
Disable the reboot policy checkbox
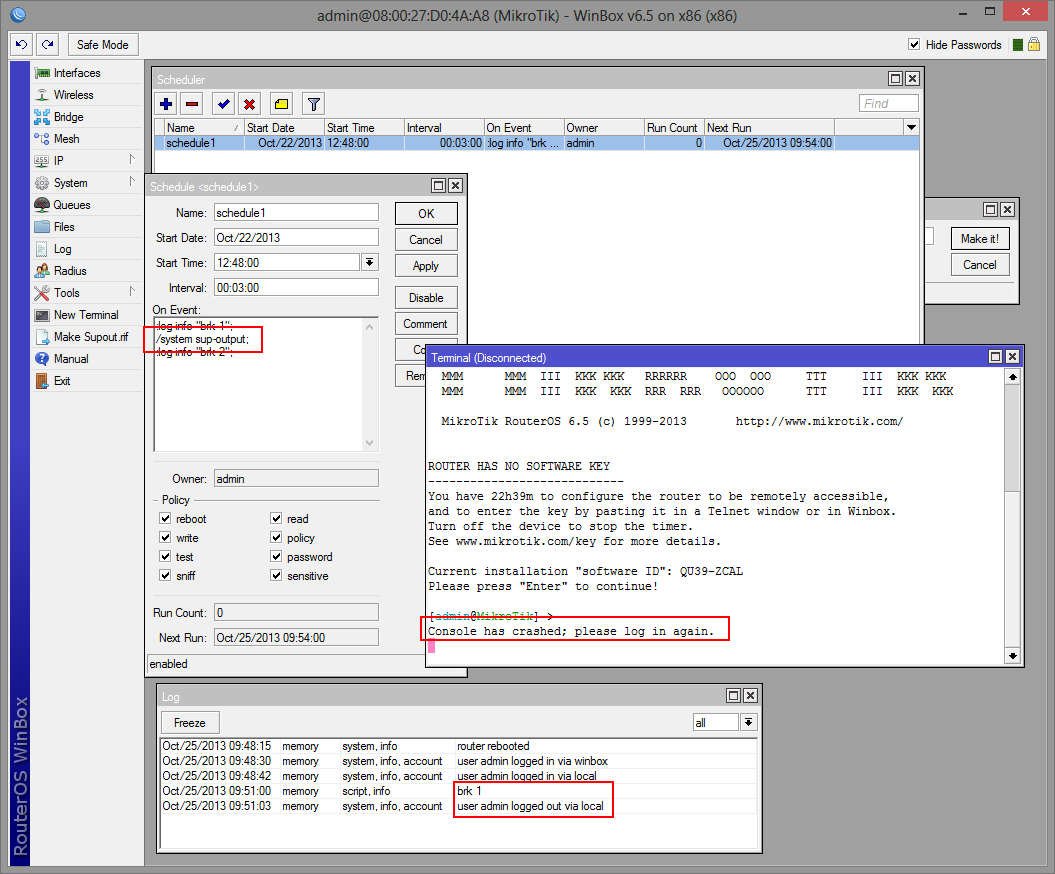tap(165, 518)
